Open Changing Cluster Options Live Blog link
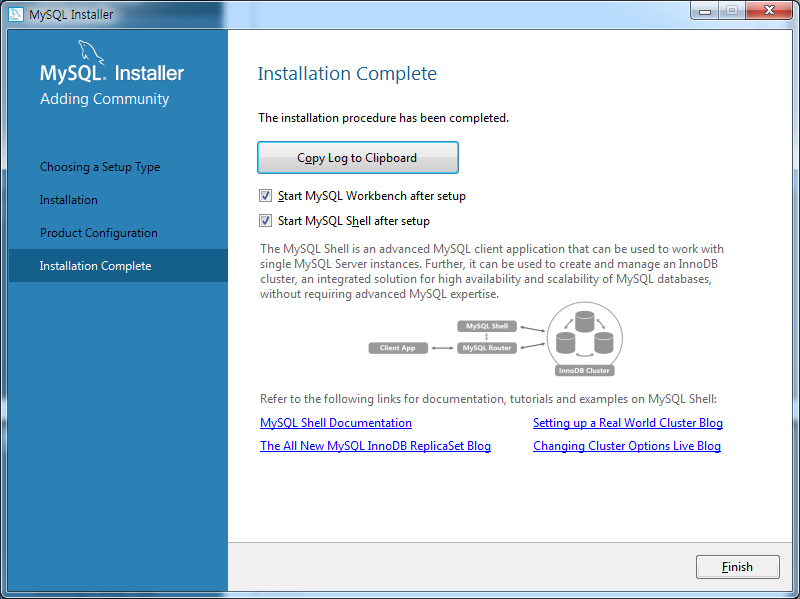The width and height of the screenshot is (800, 599). [627, 446]
